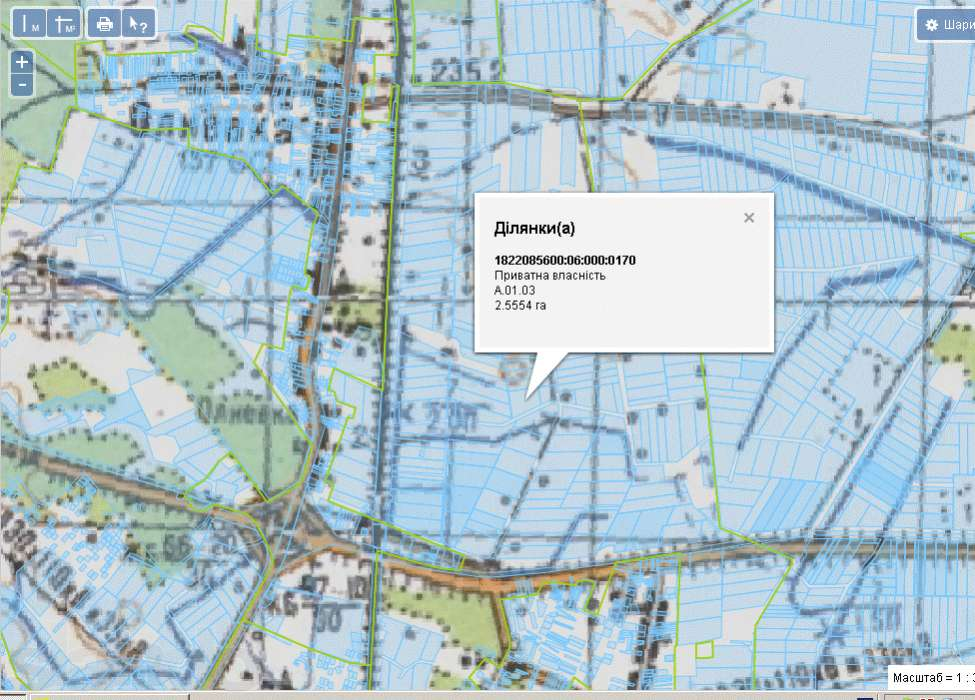Activate the area measurement tool
Image resolution: width=975 pixels, height=700 pixels.
click(65, 25)
